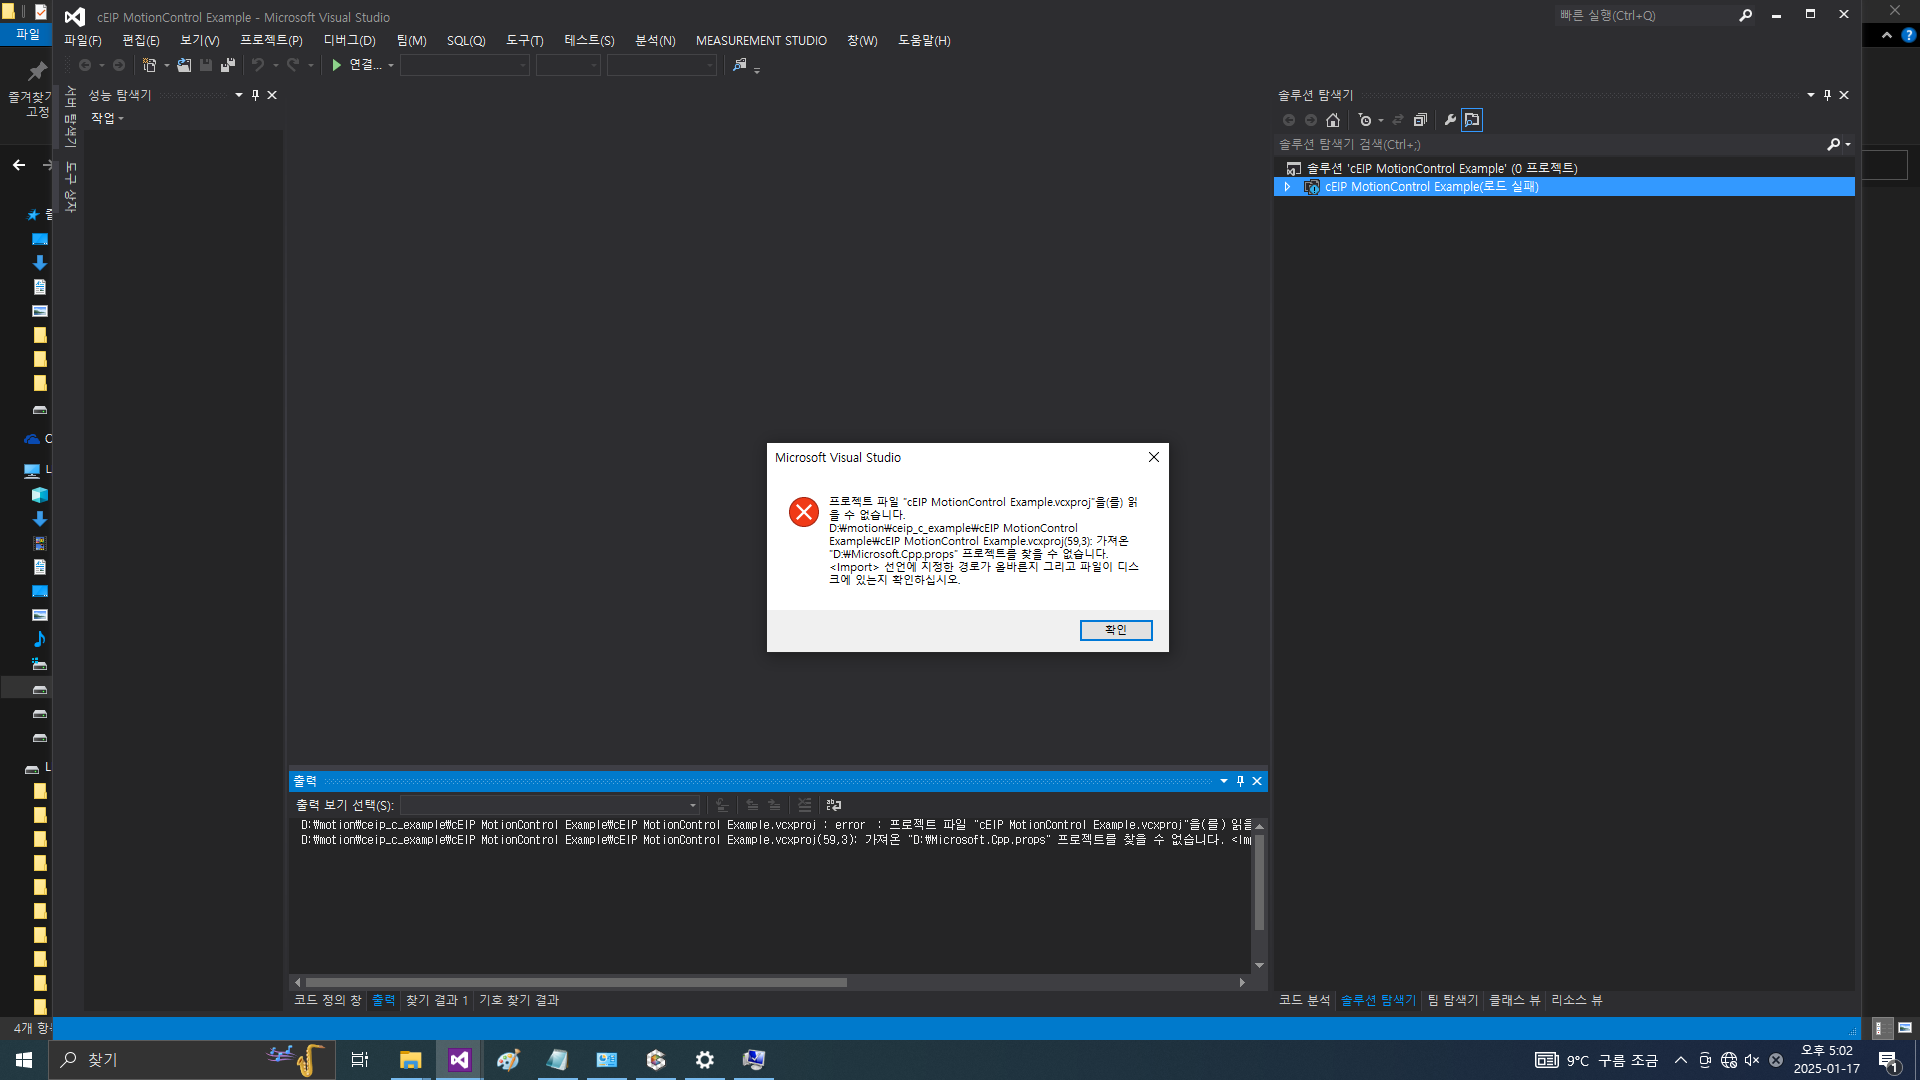Expand the cEIP MotionControl Example project node
The image size is (1920, 1080).
[1288, 187]
